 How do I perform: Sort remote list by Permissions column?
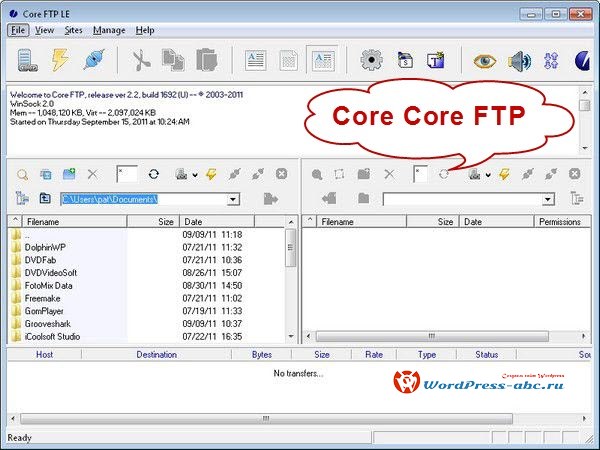[562, 222]
